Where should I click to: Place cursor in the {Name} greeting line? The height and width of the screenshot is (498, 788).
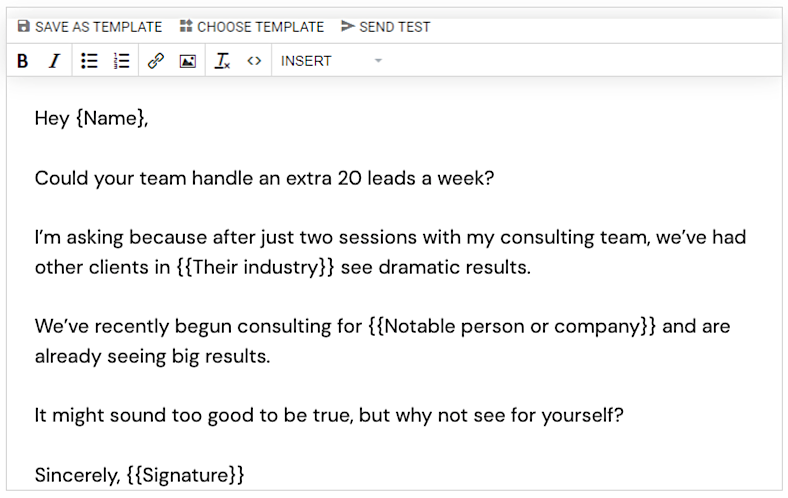[91, 119]
